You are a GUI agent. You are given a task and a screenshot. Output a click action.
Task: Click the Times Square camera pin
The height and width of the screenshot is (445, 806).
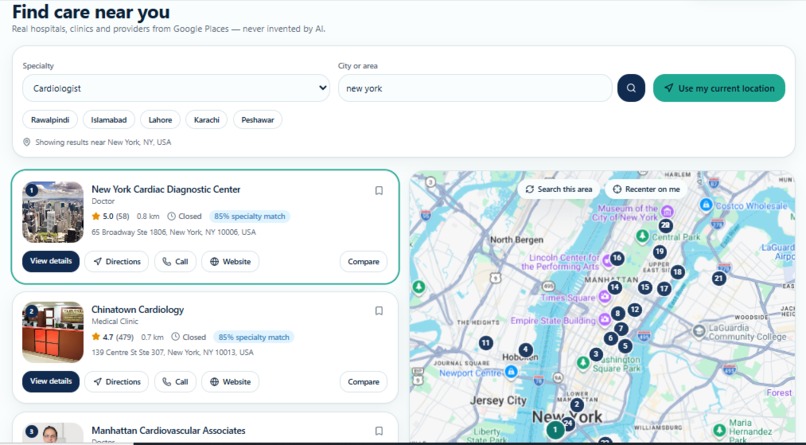[604, 297]
